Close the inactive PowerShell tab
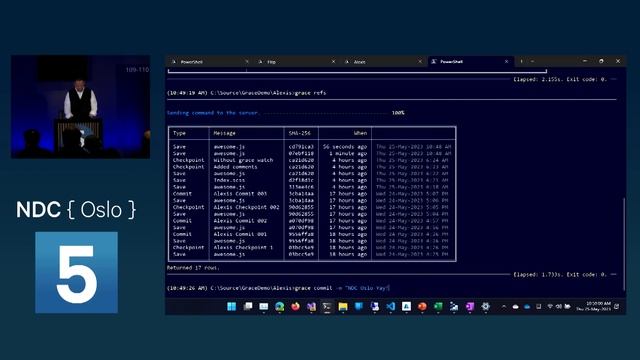The height and width of the screenshot is (360, 640). click(247, 62)
